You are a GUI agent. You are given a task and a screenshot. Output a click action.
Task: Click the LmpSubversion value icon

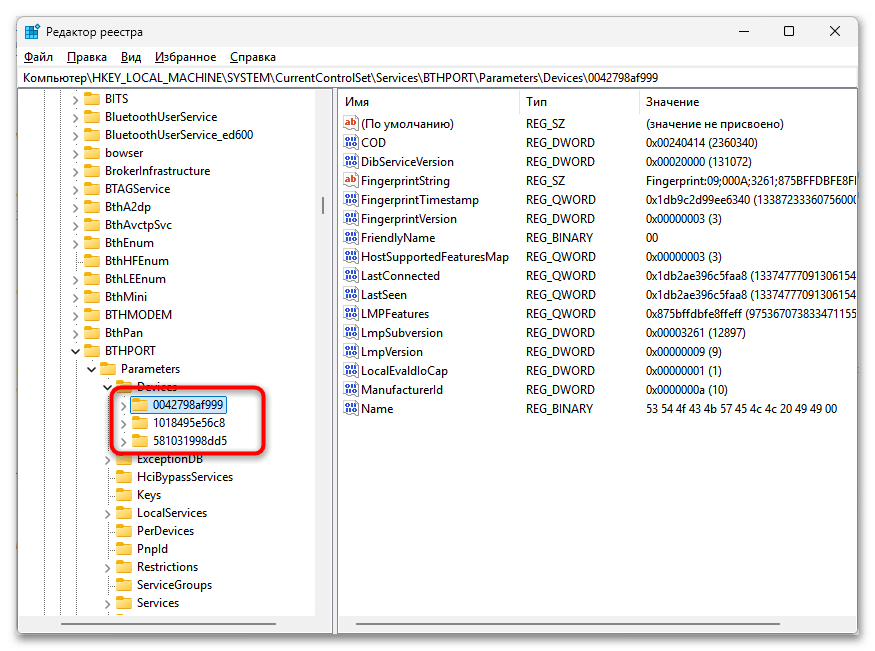point(350,332)
